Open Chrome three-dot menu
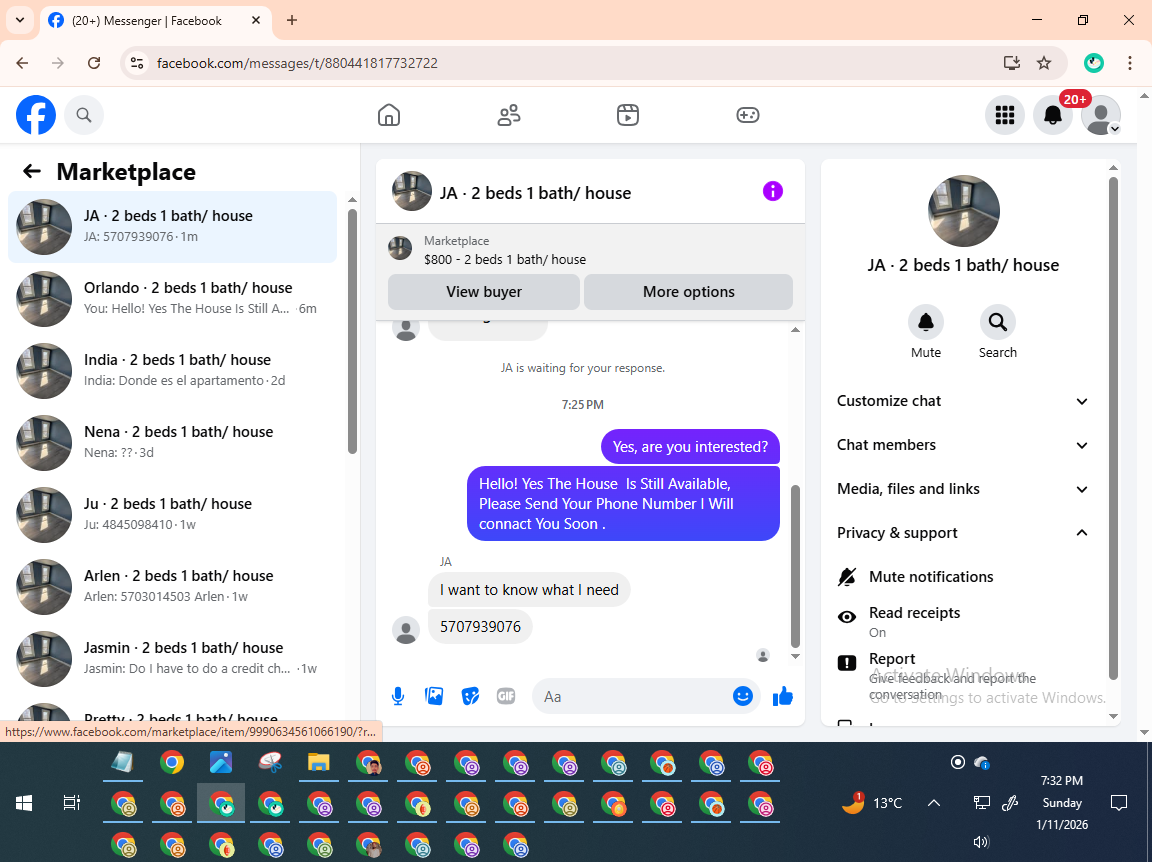 coord(1129,63)
